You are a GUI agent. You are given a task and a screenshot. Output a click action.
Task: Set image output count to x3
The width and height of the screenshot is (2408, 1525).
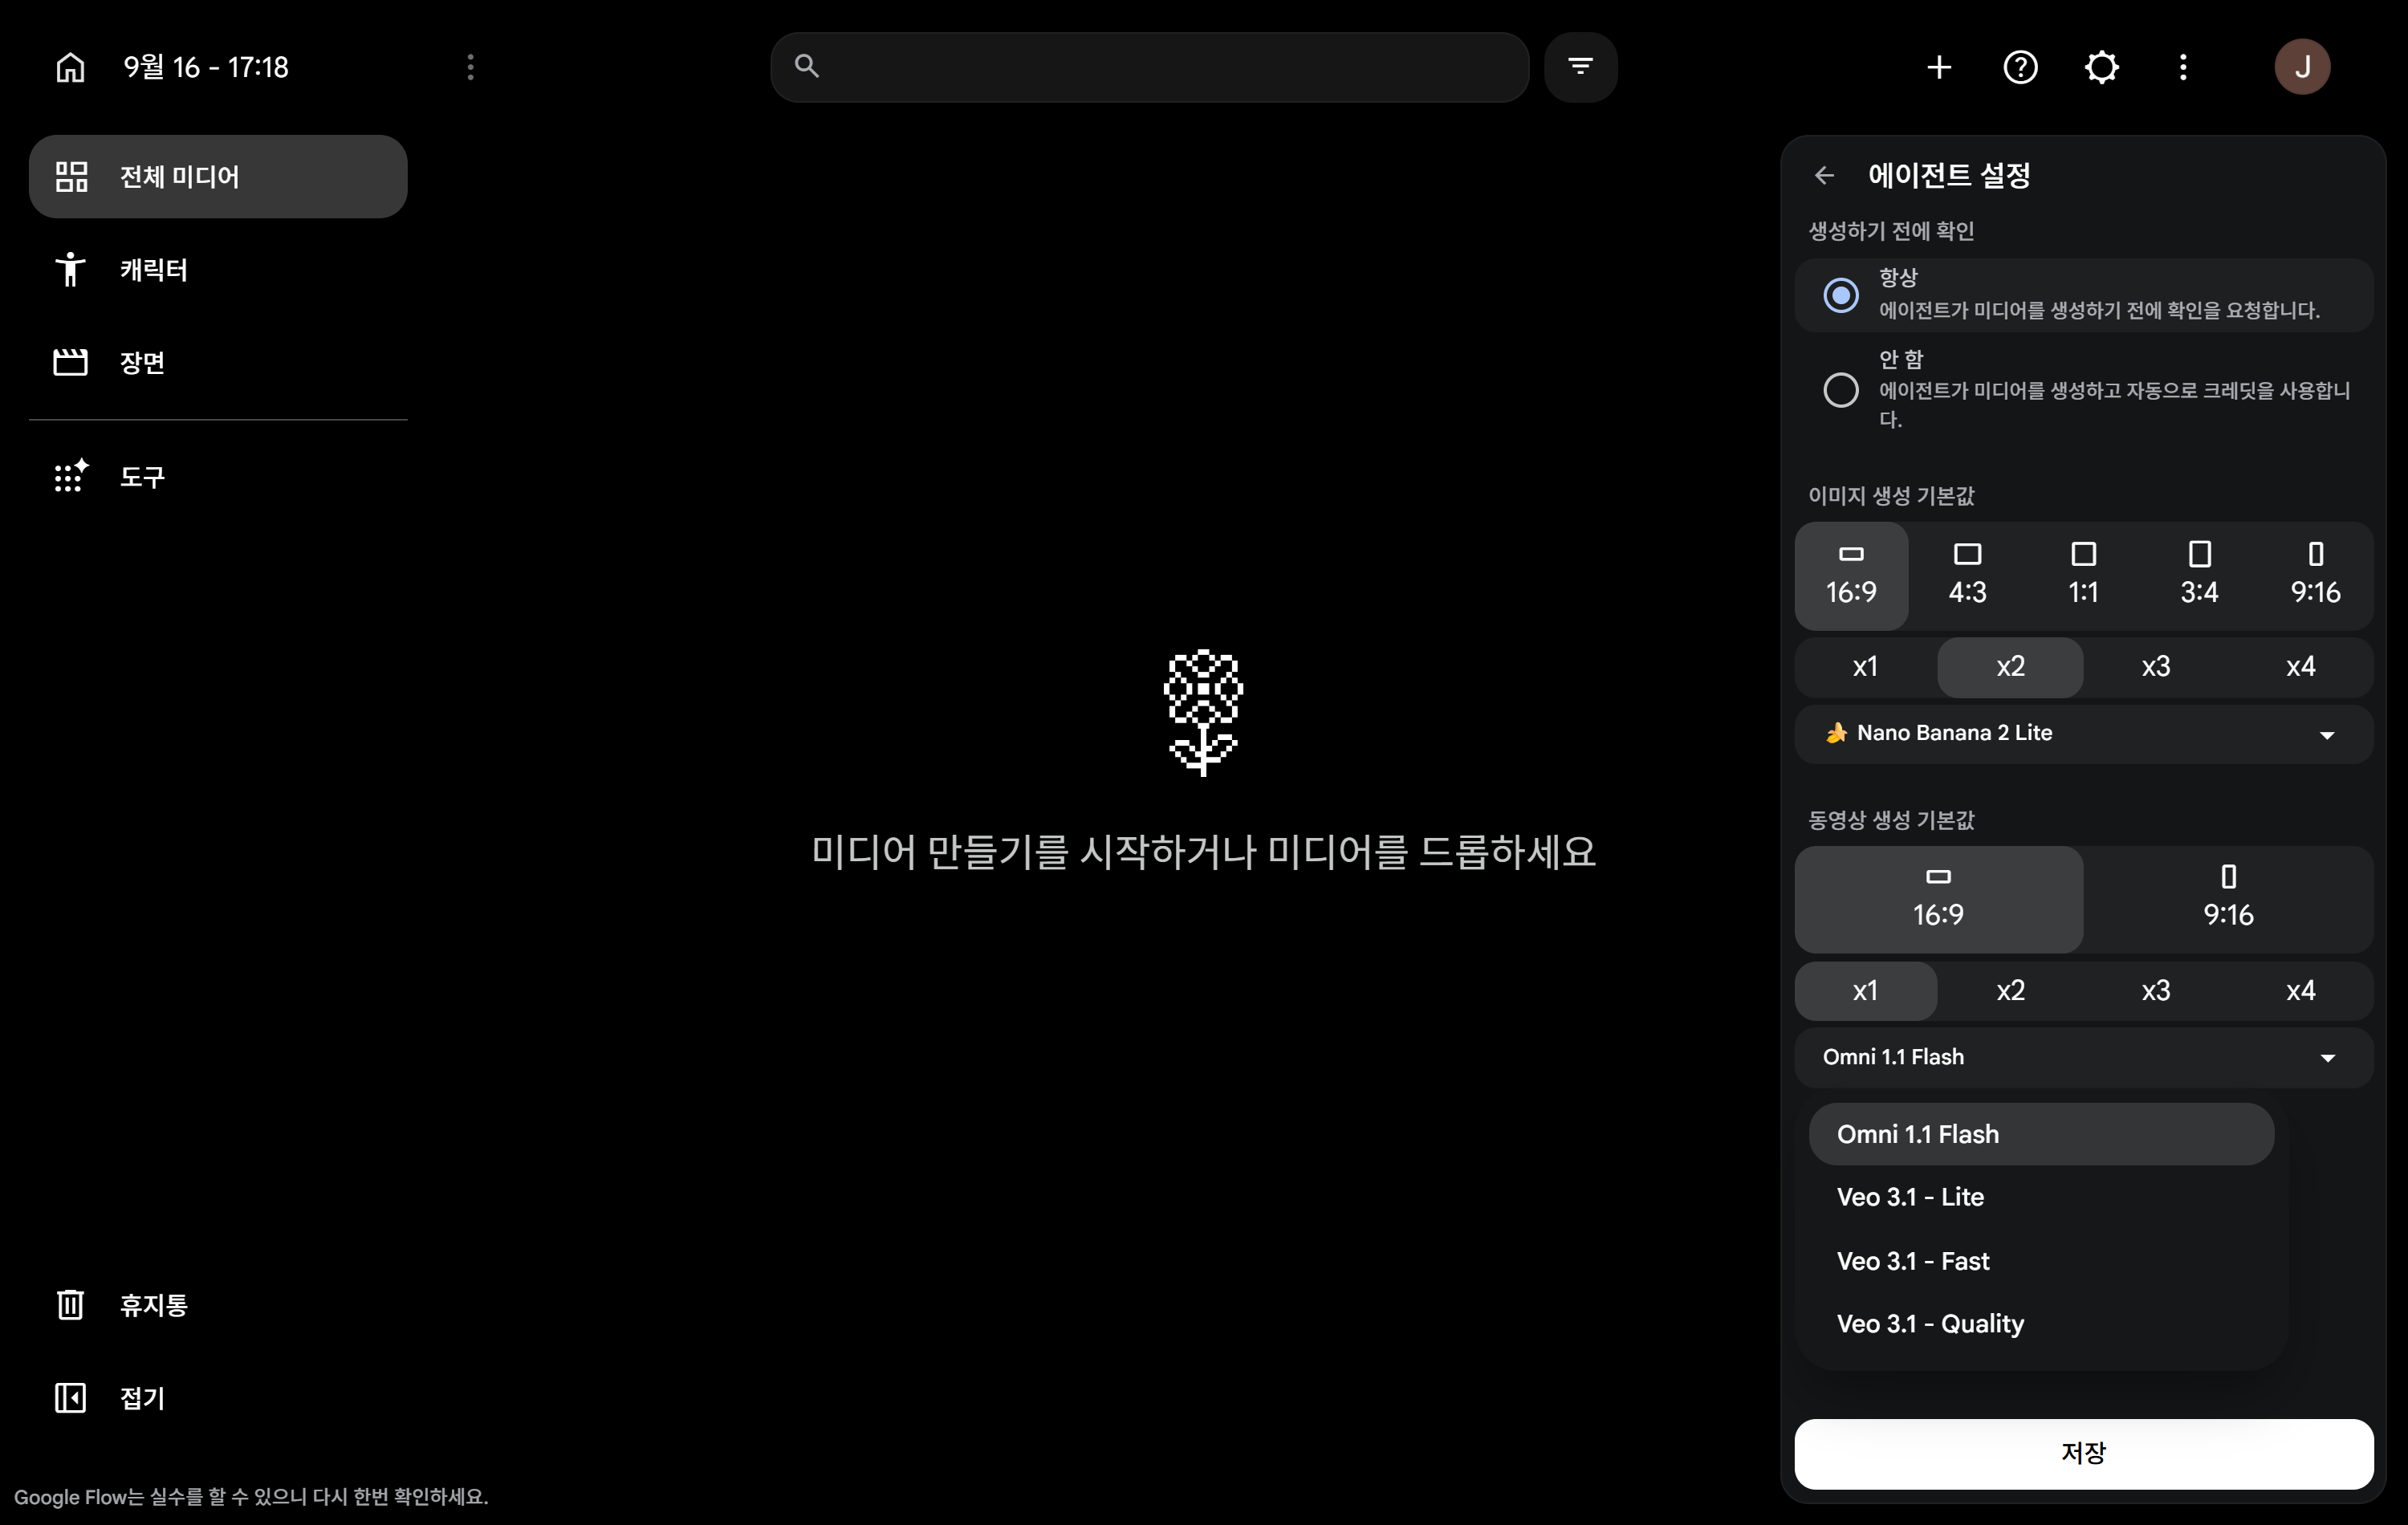pos(2155,667)
